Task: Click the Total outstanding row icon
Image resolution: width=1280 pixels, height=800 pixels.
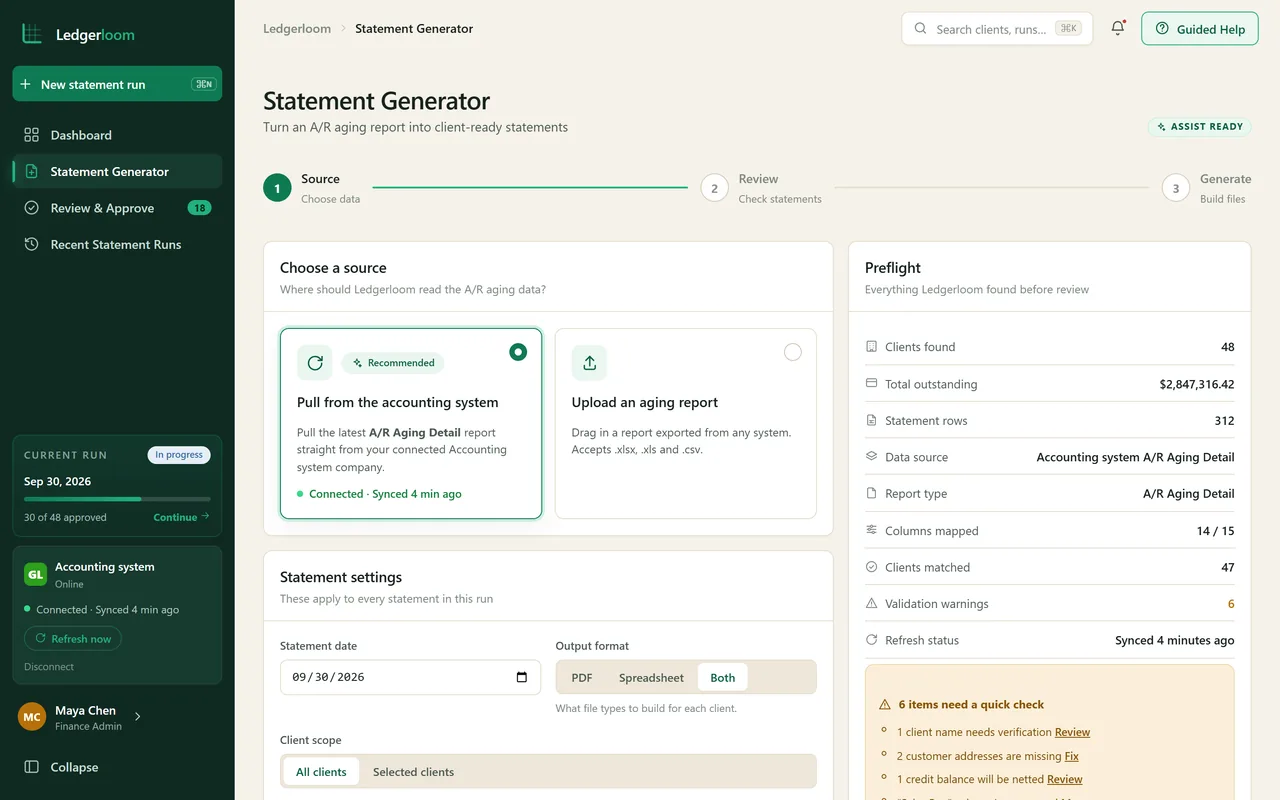Action: [871, 384]
